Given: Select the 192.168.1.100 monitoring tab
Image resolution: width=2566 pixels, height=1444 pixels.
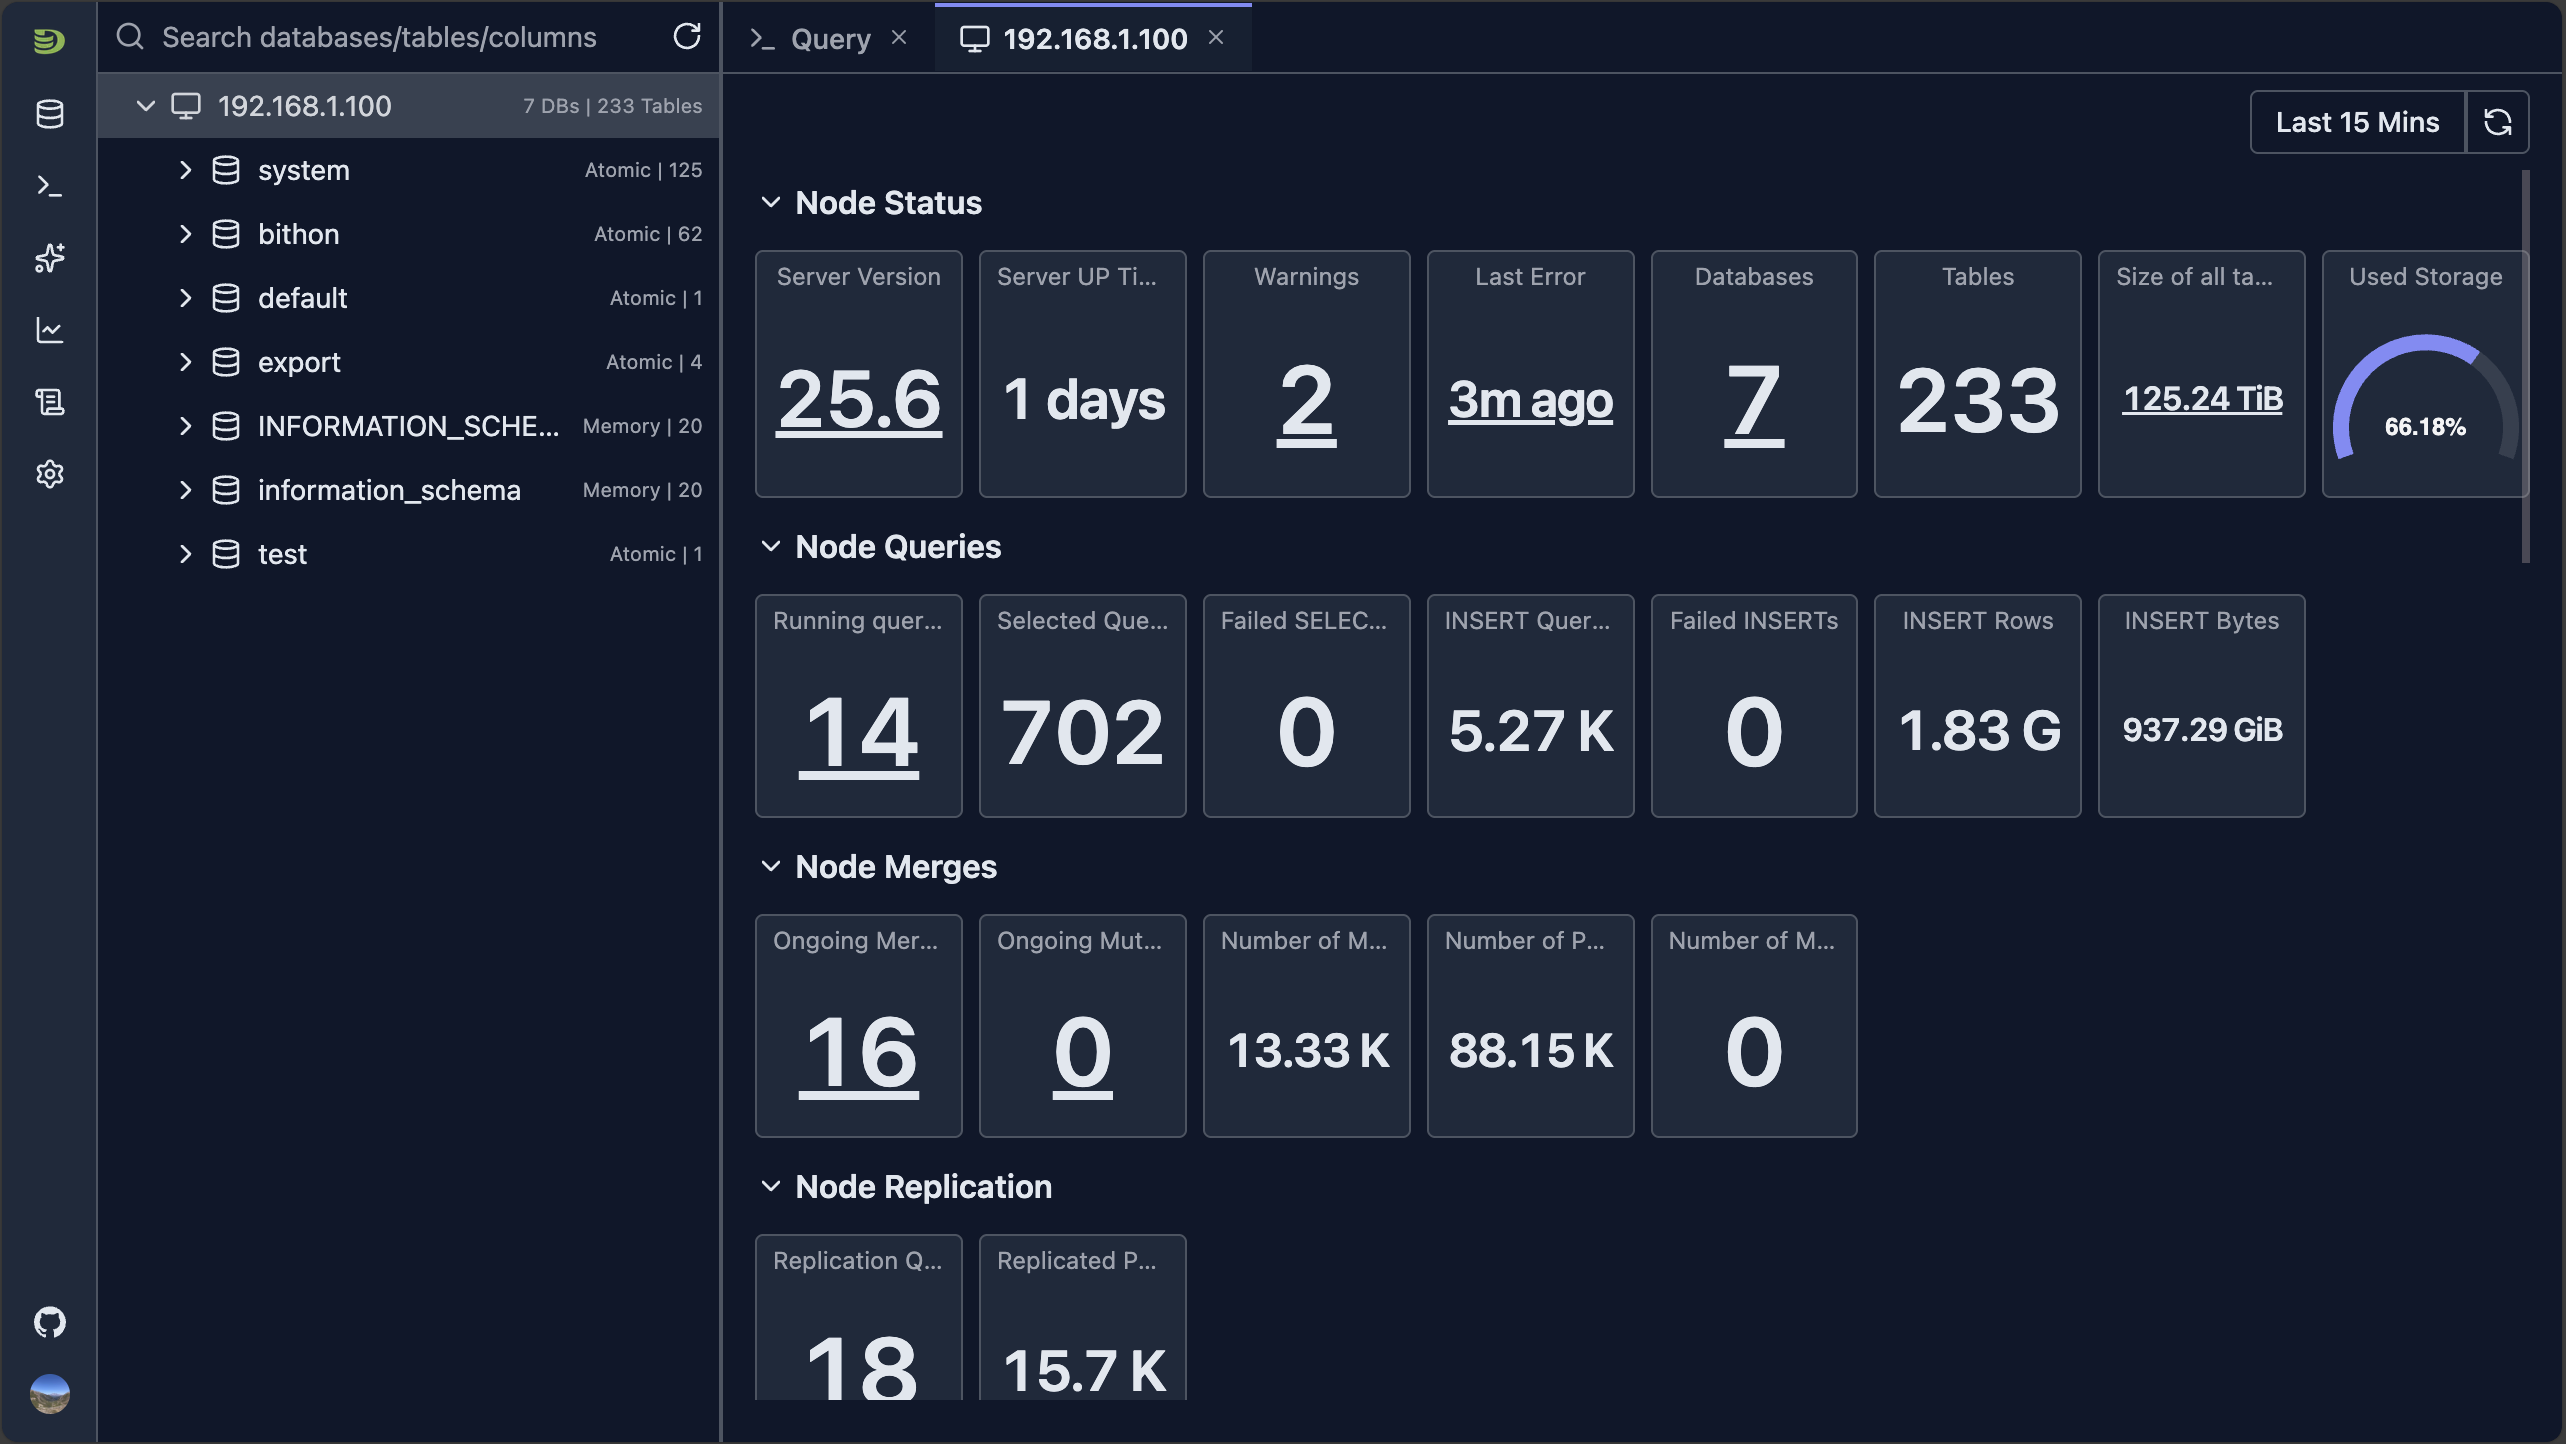Looking at the screenshot, I should pyautogui.click(x=1095, y=39).
